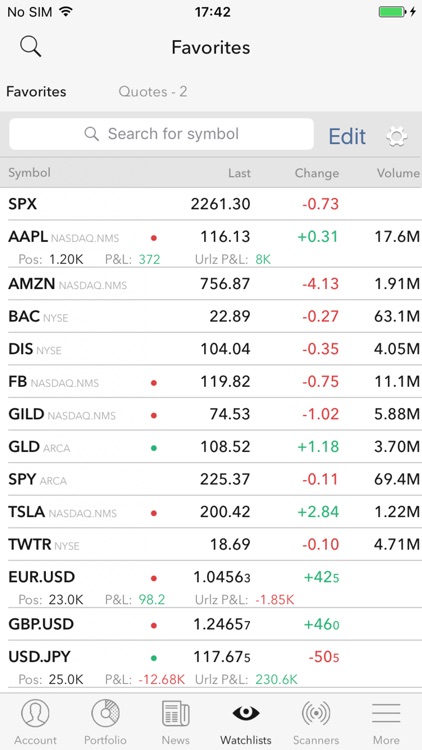
Task: Tap USD.JPY Urlz P&L 230.6K
Action: click(x=277, y=679)
